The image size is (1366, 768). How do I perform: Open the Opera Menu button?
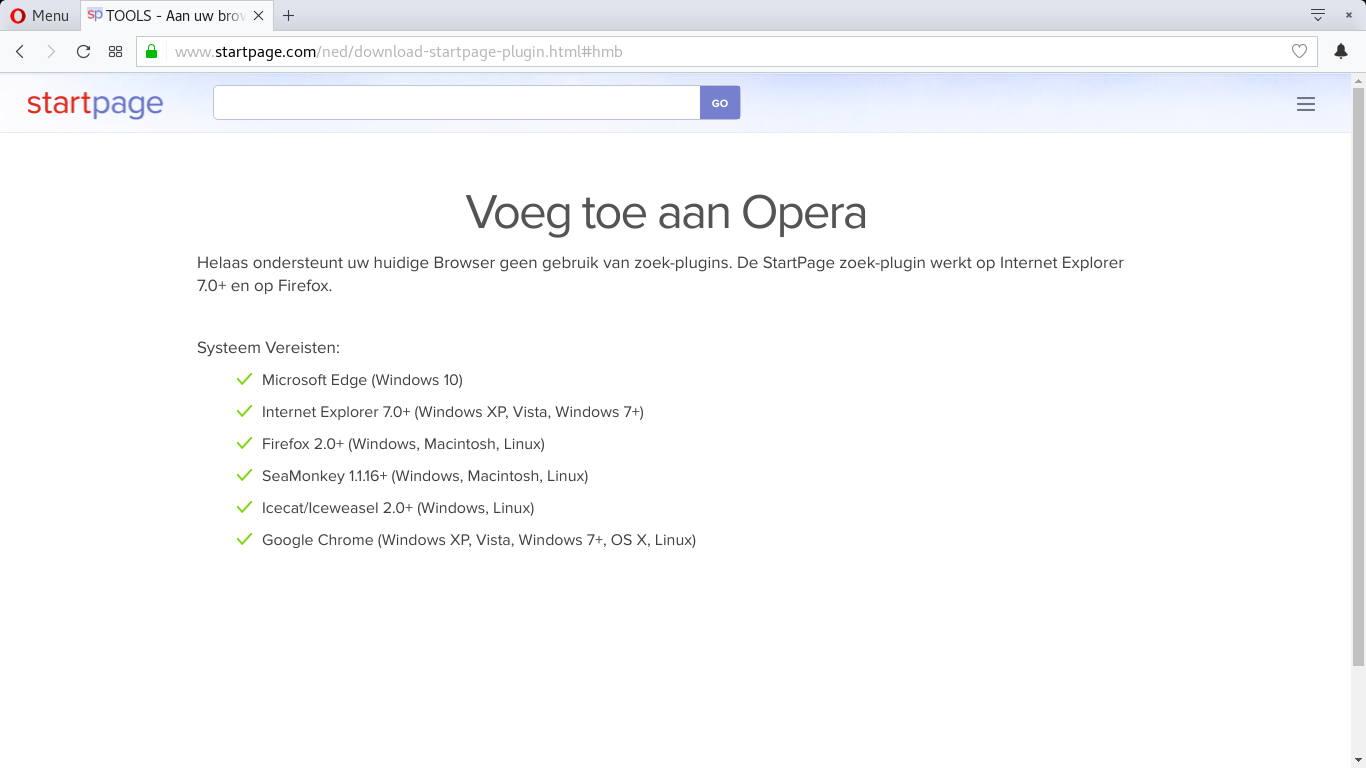pyautogui.click(x=40, y=16)
